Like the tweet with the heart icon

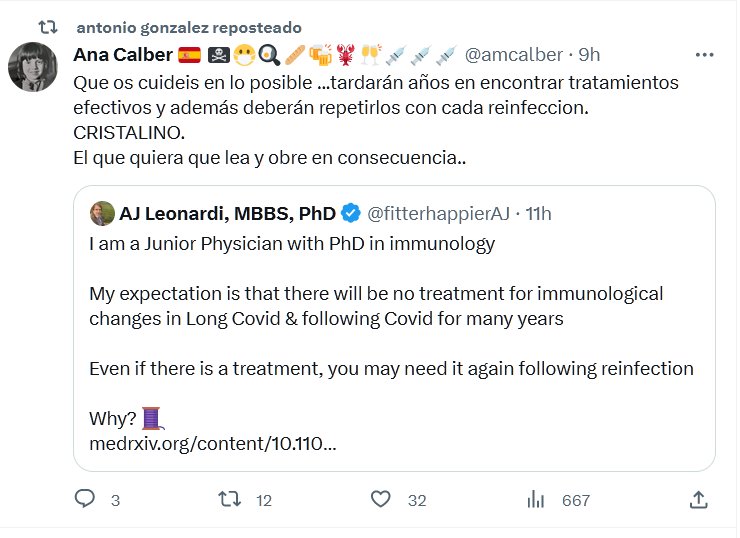[x=380, y=499]
